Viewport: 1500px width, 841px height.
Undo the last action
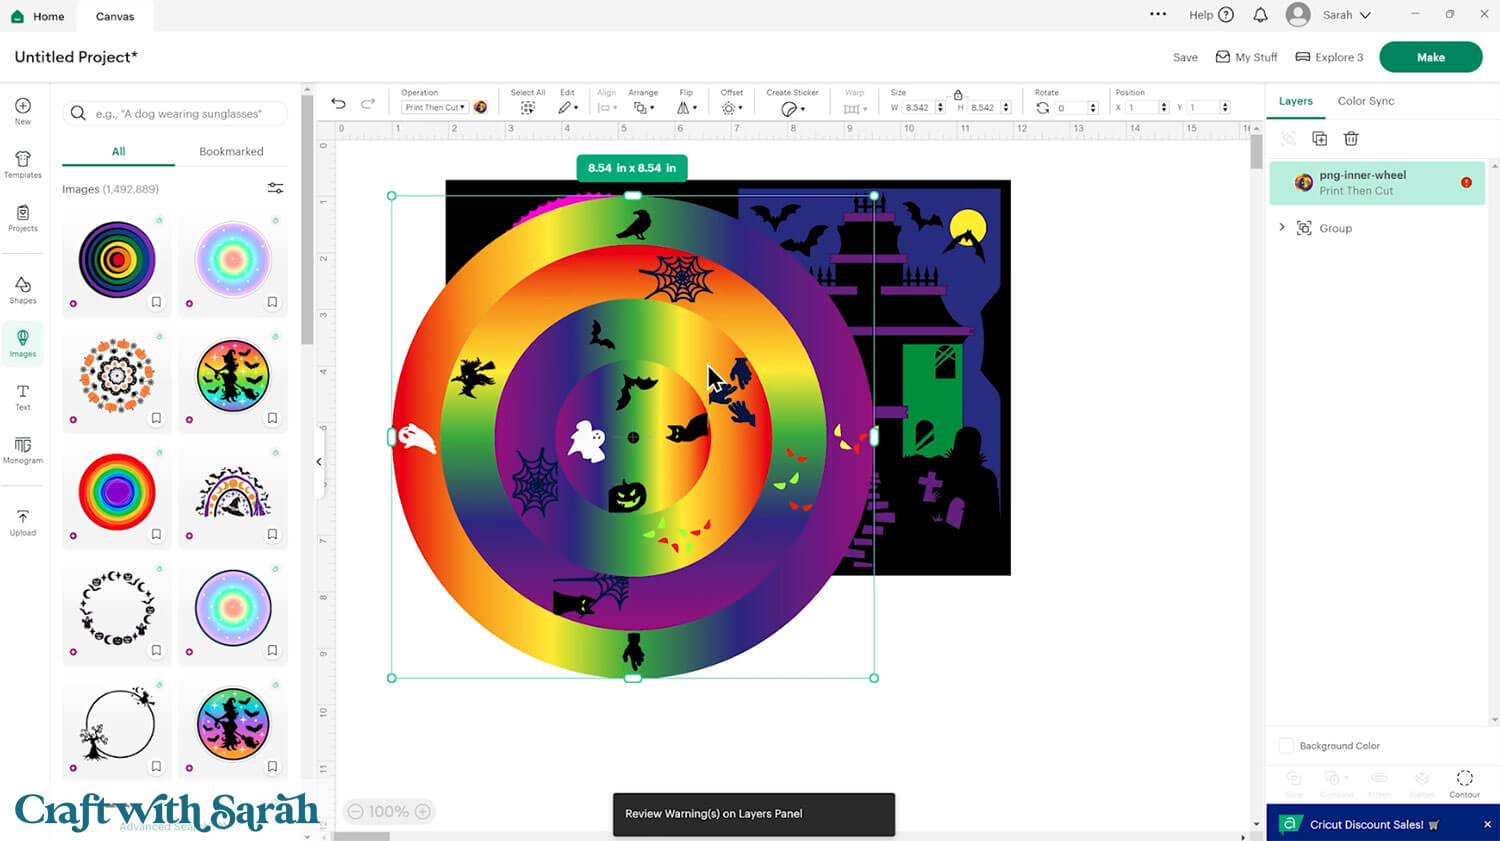338,103
